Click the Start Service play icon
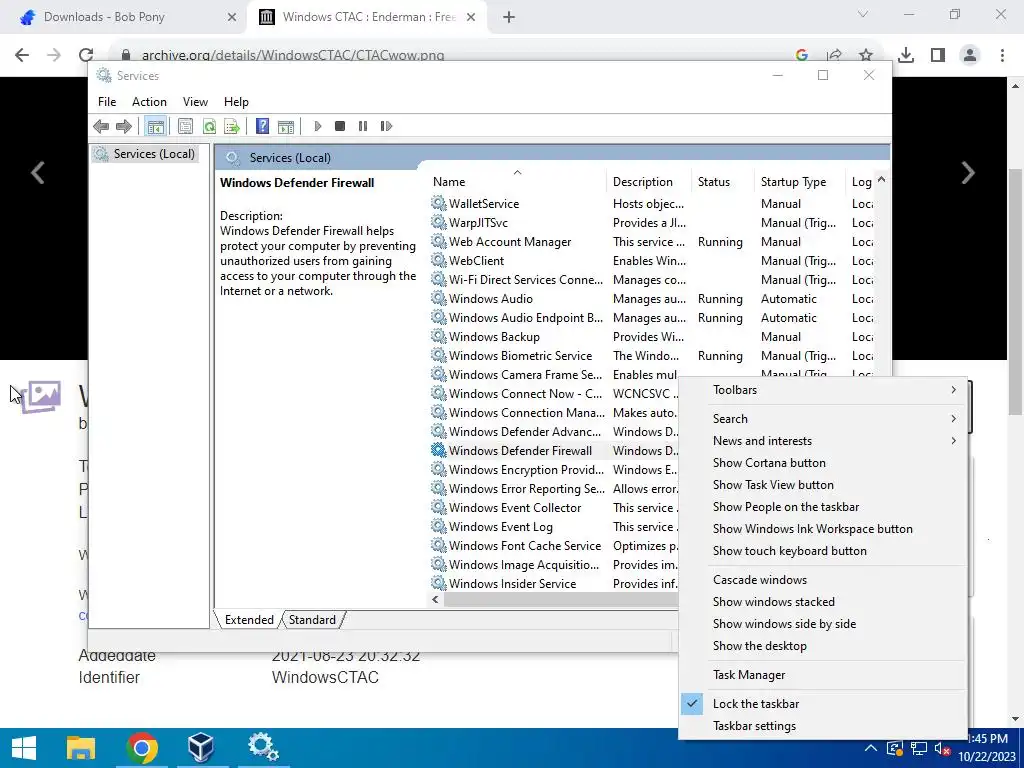The width and height of the screenshot is (1024, 768). click(x=318, y=126)
